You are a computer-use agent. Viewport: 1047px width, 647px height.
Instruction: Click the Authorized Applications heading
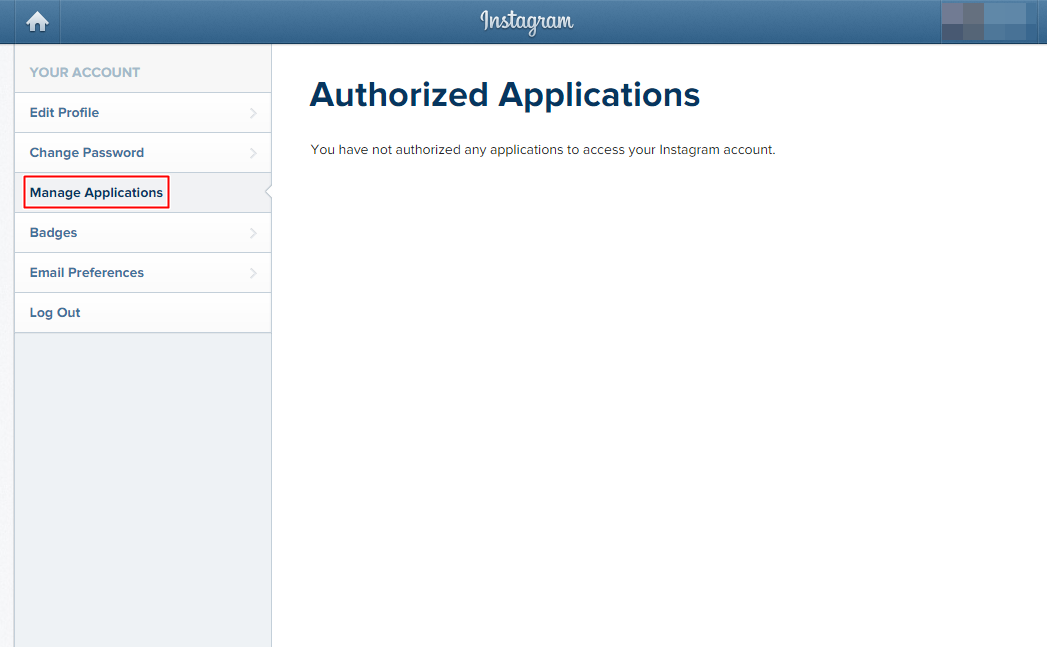tap(505, 95)
